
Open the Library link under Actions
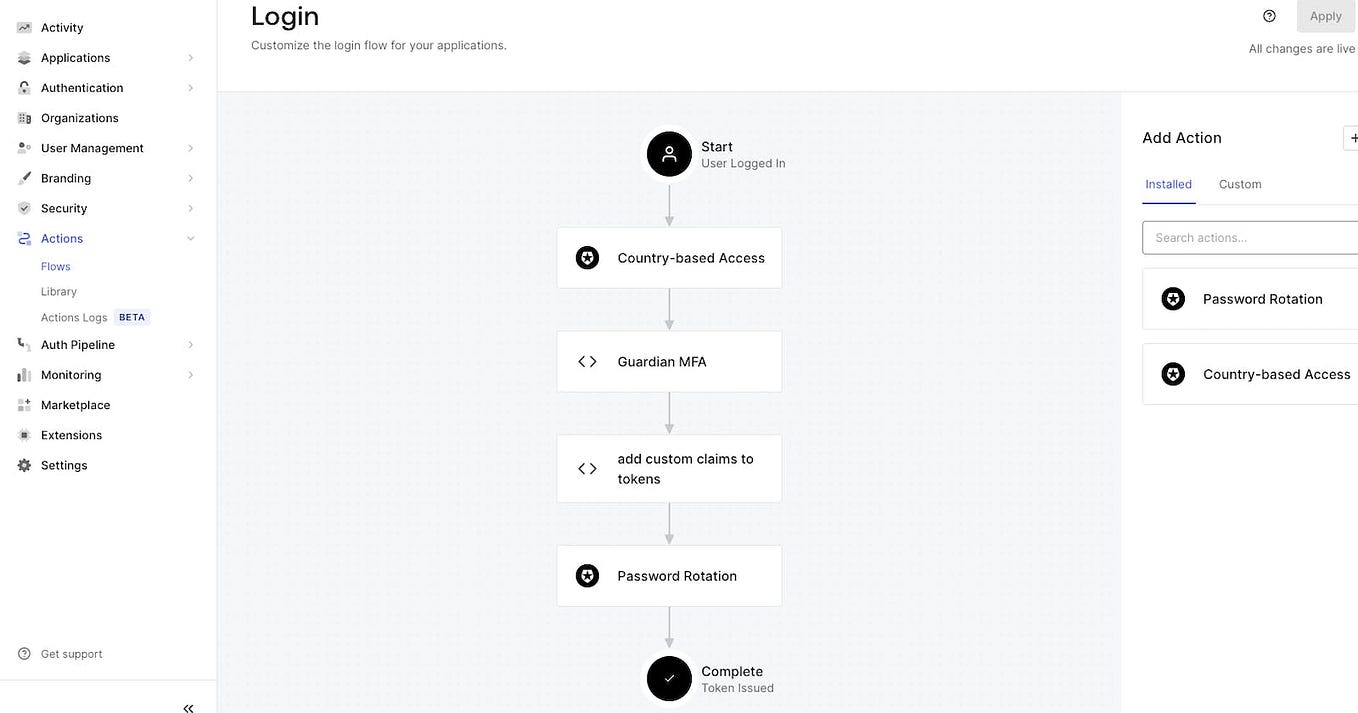pyautogui.click(x=58, y=291)
